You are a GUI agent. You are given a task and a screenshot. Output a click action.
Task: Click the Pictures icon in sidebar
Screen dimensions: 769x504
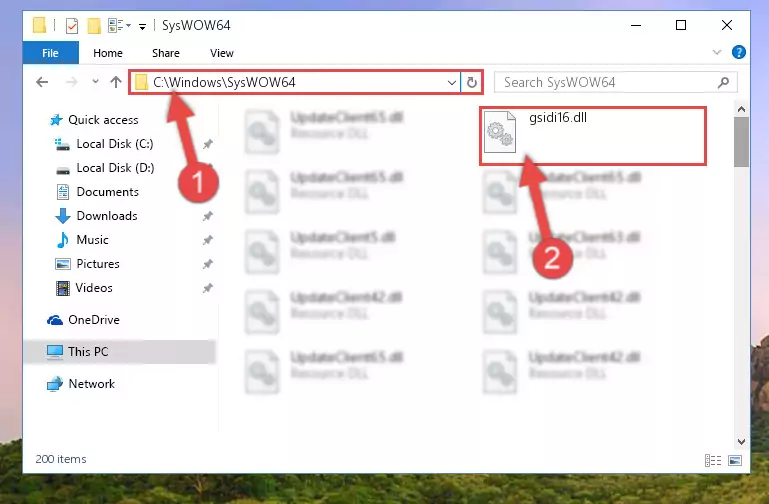(x=62, y=264)
